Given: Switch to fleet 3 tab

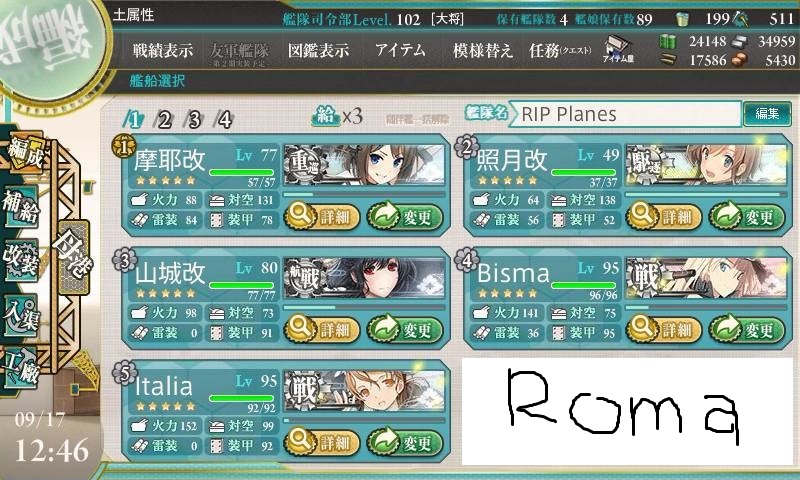Looking at the screenshot, I should (x=194, y=120).
